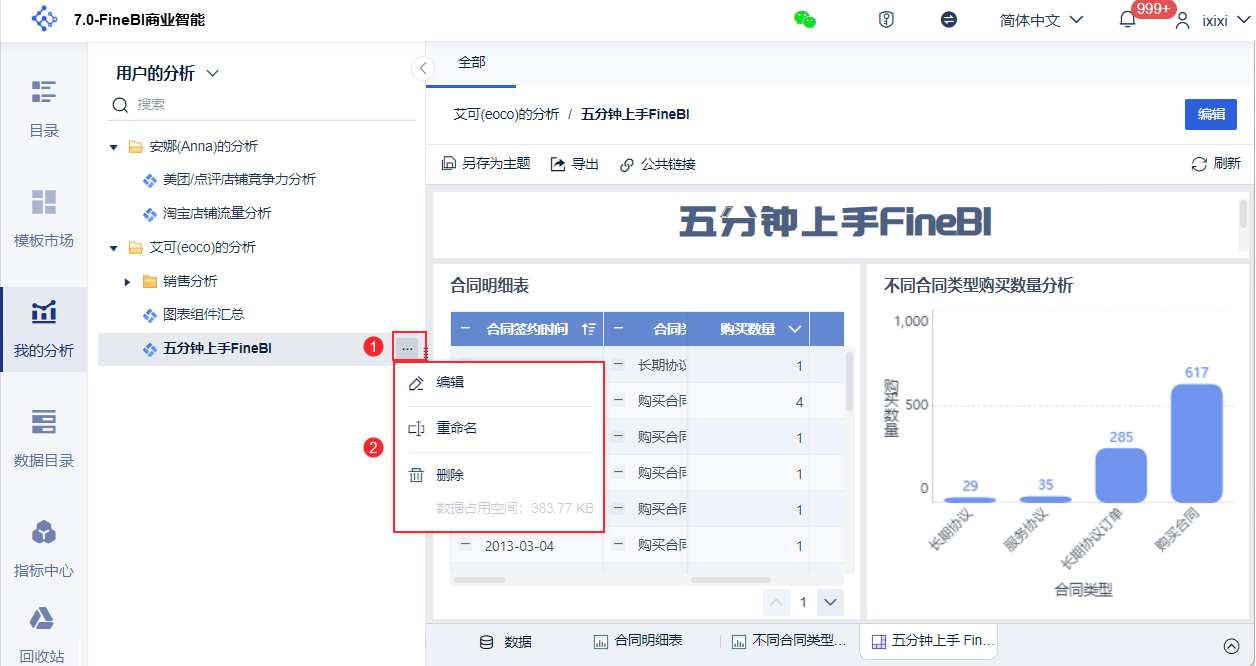1256x666 pixels.
Task: Click the ··· more options button
Action: coord(407,347)
